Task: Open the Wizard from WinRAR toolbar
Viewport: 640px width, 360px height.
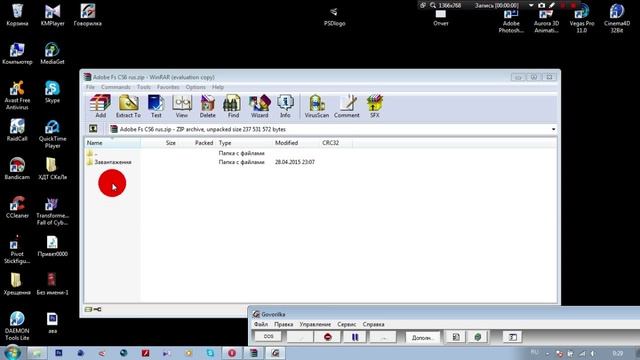Action: pos(260,106)
